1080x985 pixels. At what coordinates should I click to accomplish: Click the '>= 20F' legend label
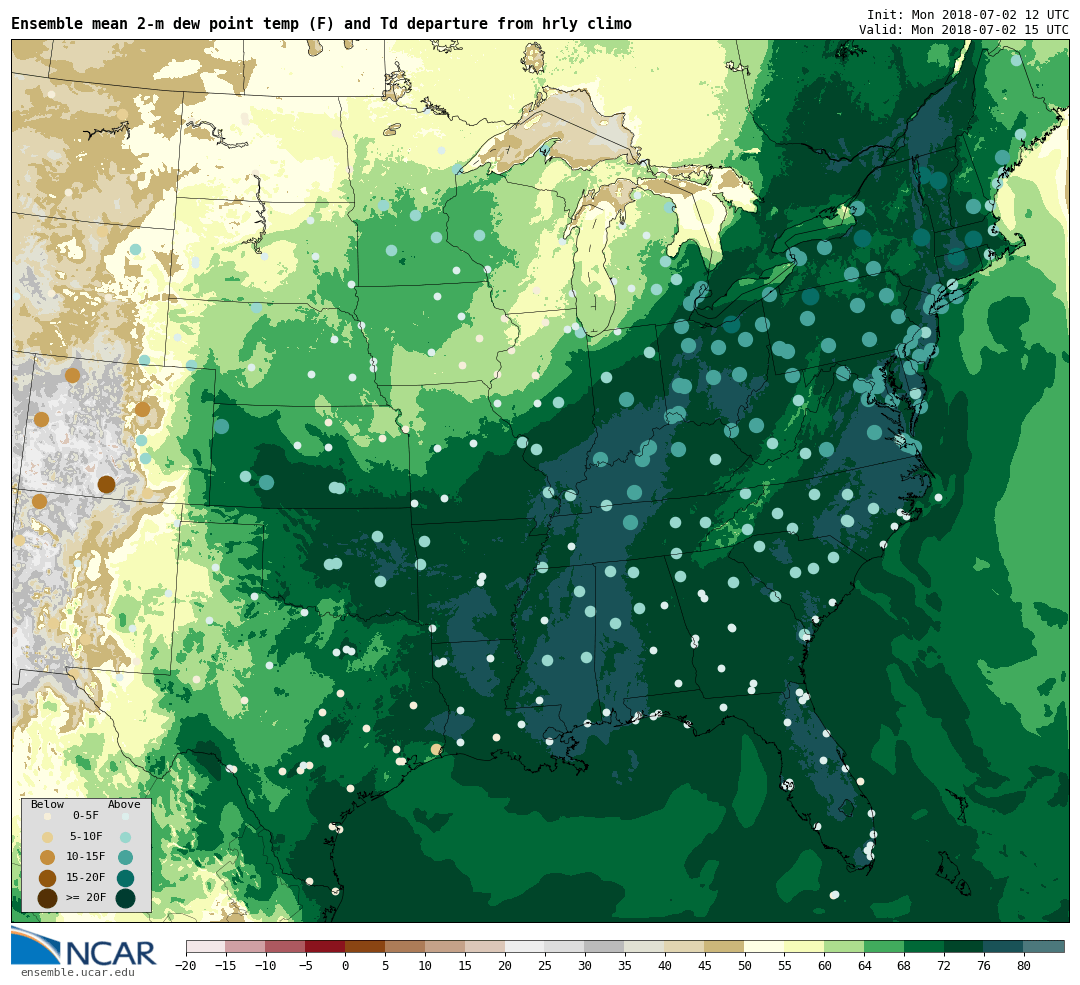(86, 898)
